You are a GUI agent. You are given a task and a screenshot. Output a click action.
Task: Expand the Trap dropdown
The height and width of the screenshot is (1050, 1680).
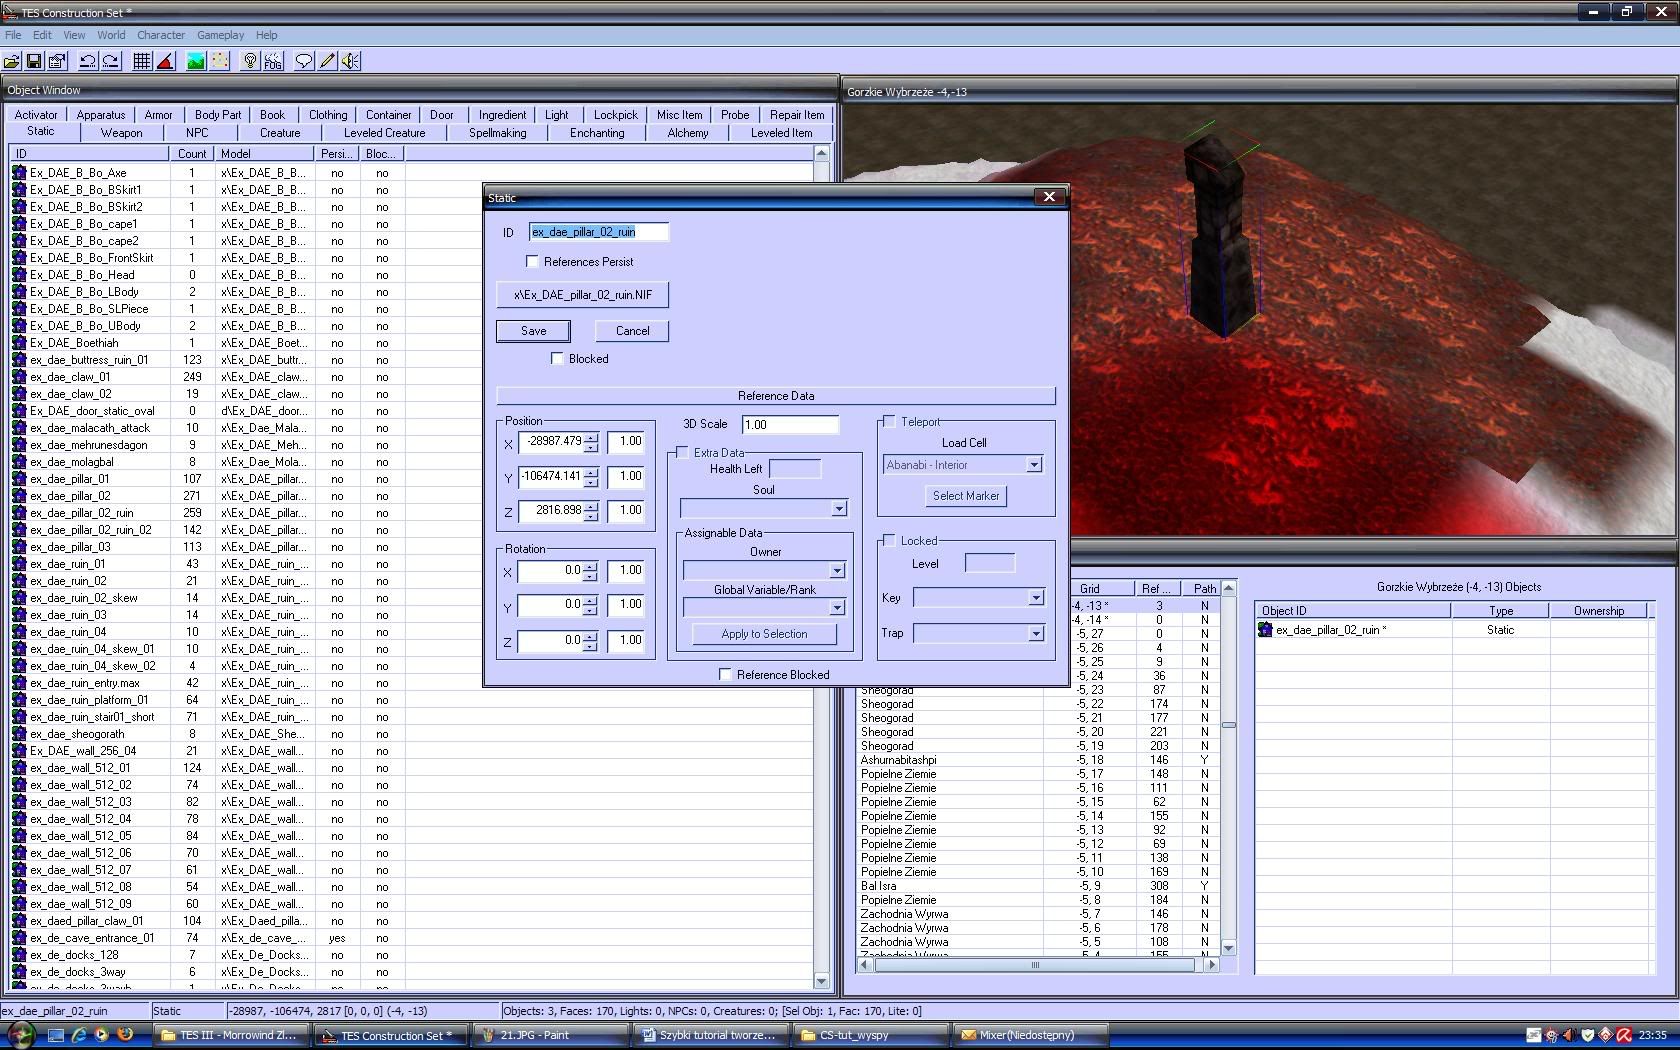(x=1036, y=633)
